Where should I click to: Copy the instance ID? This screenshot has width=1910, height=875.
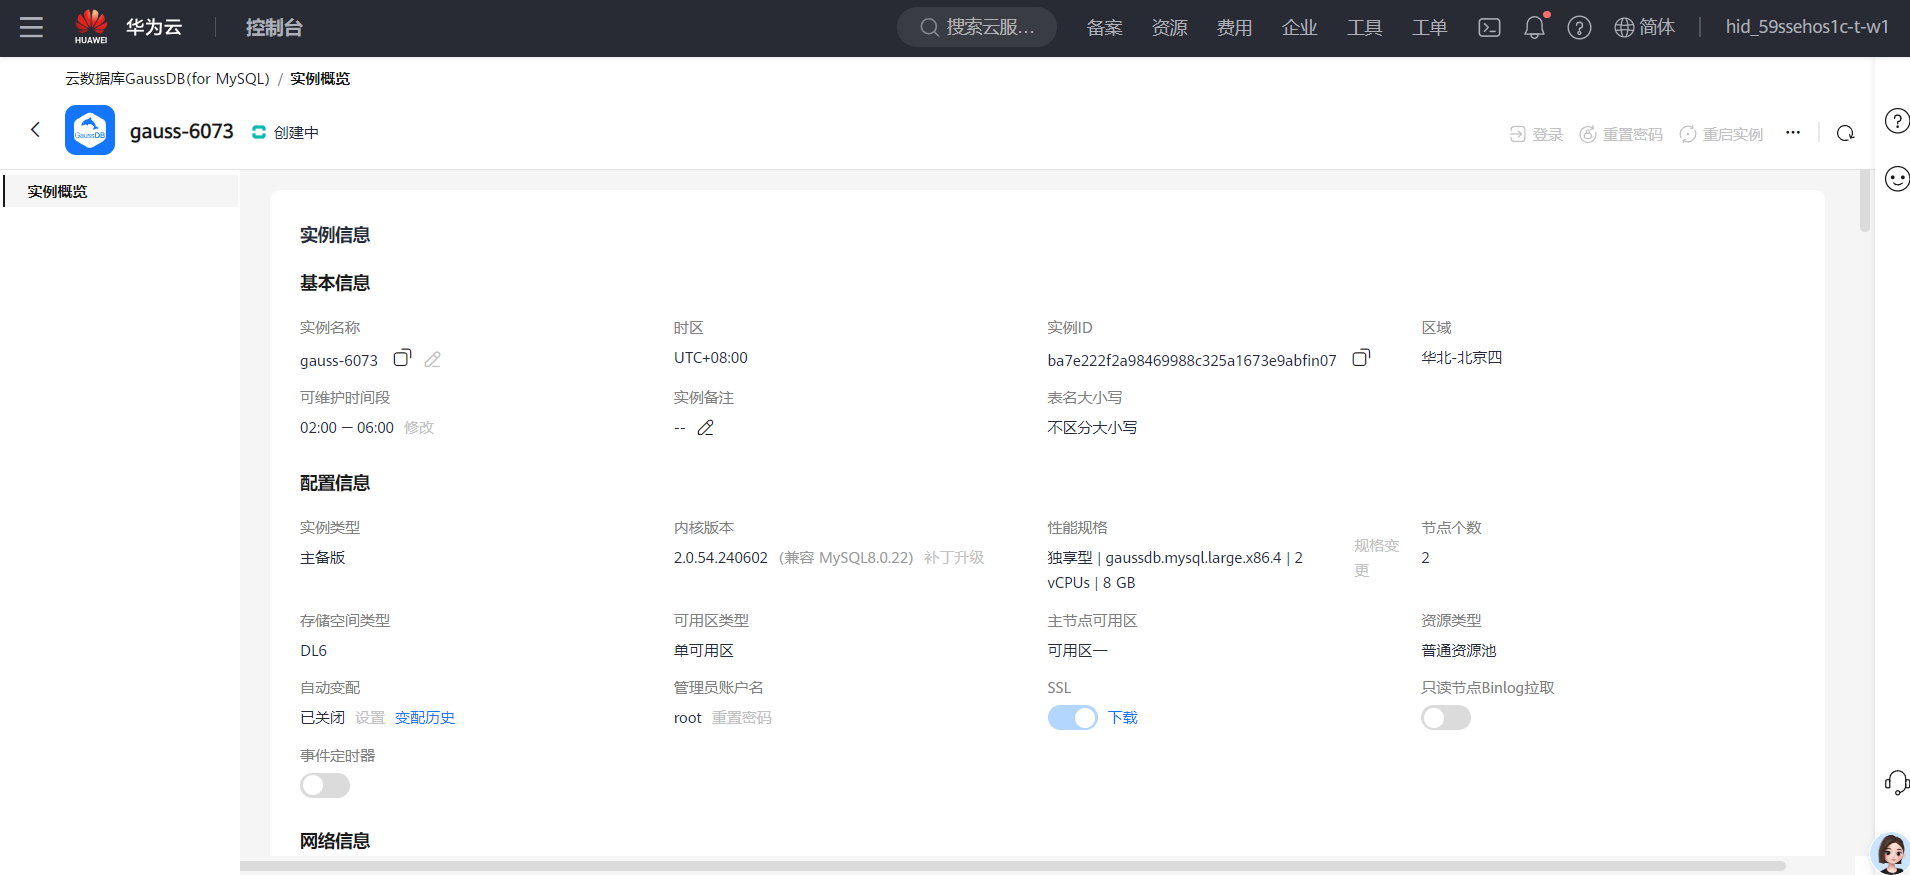click(1361, 358)
